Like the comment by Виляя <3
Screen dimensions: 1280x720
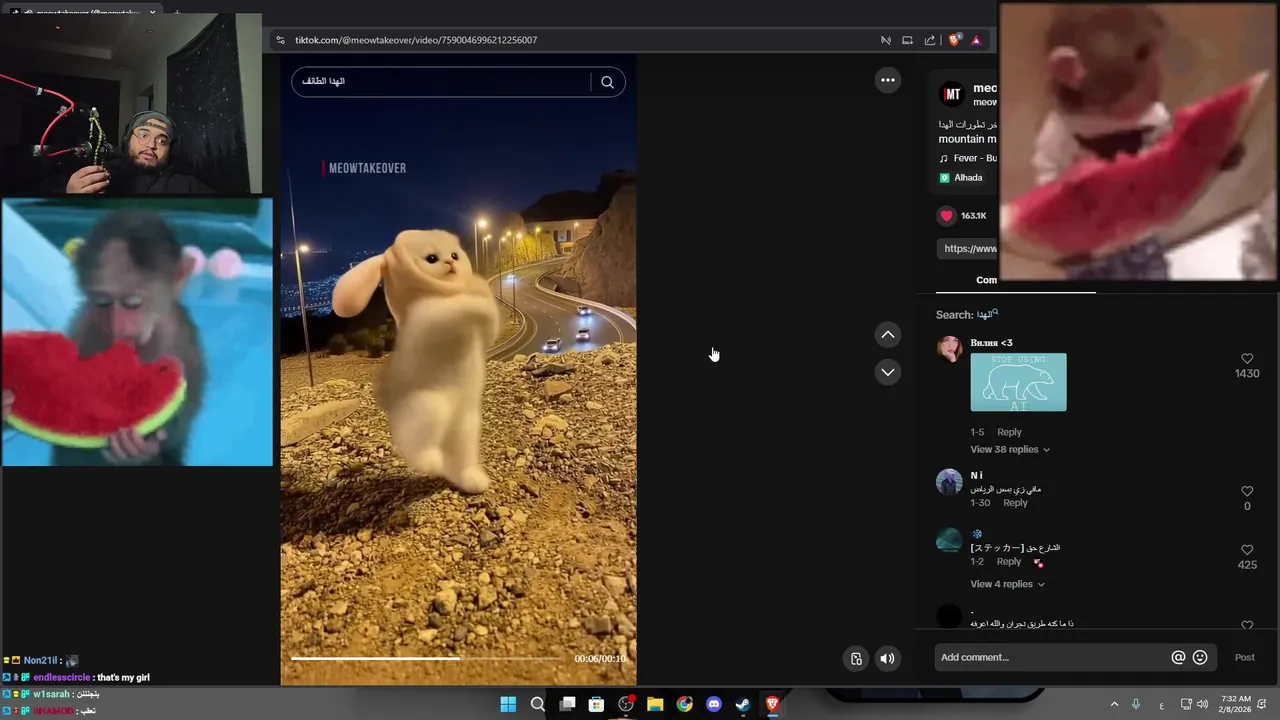click(x=1247, y=358)
